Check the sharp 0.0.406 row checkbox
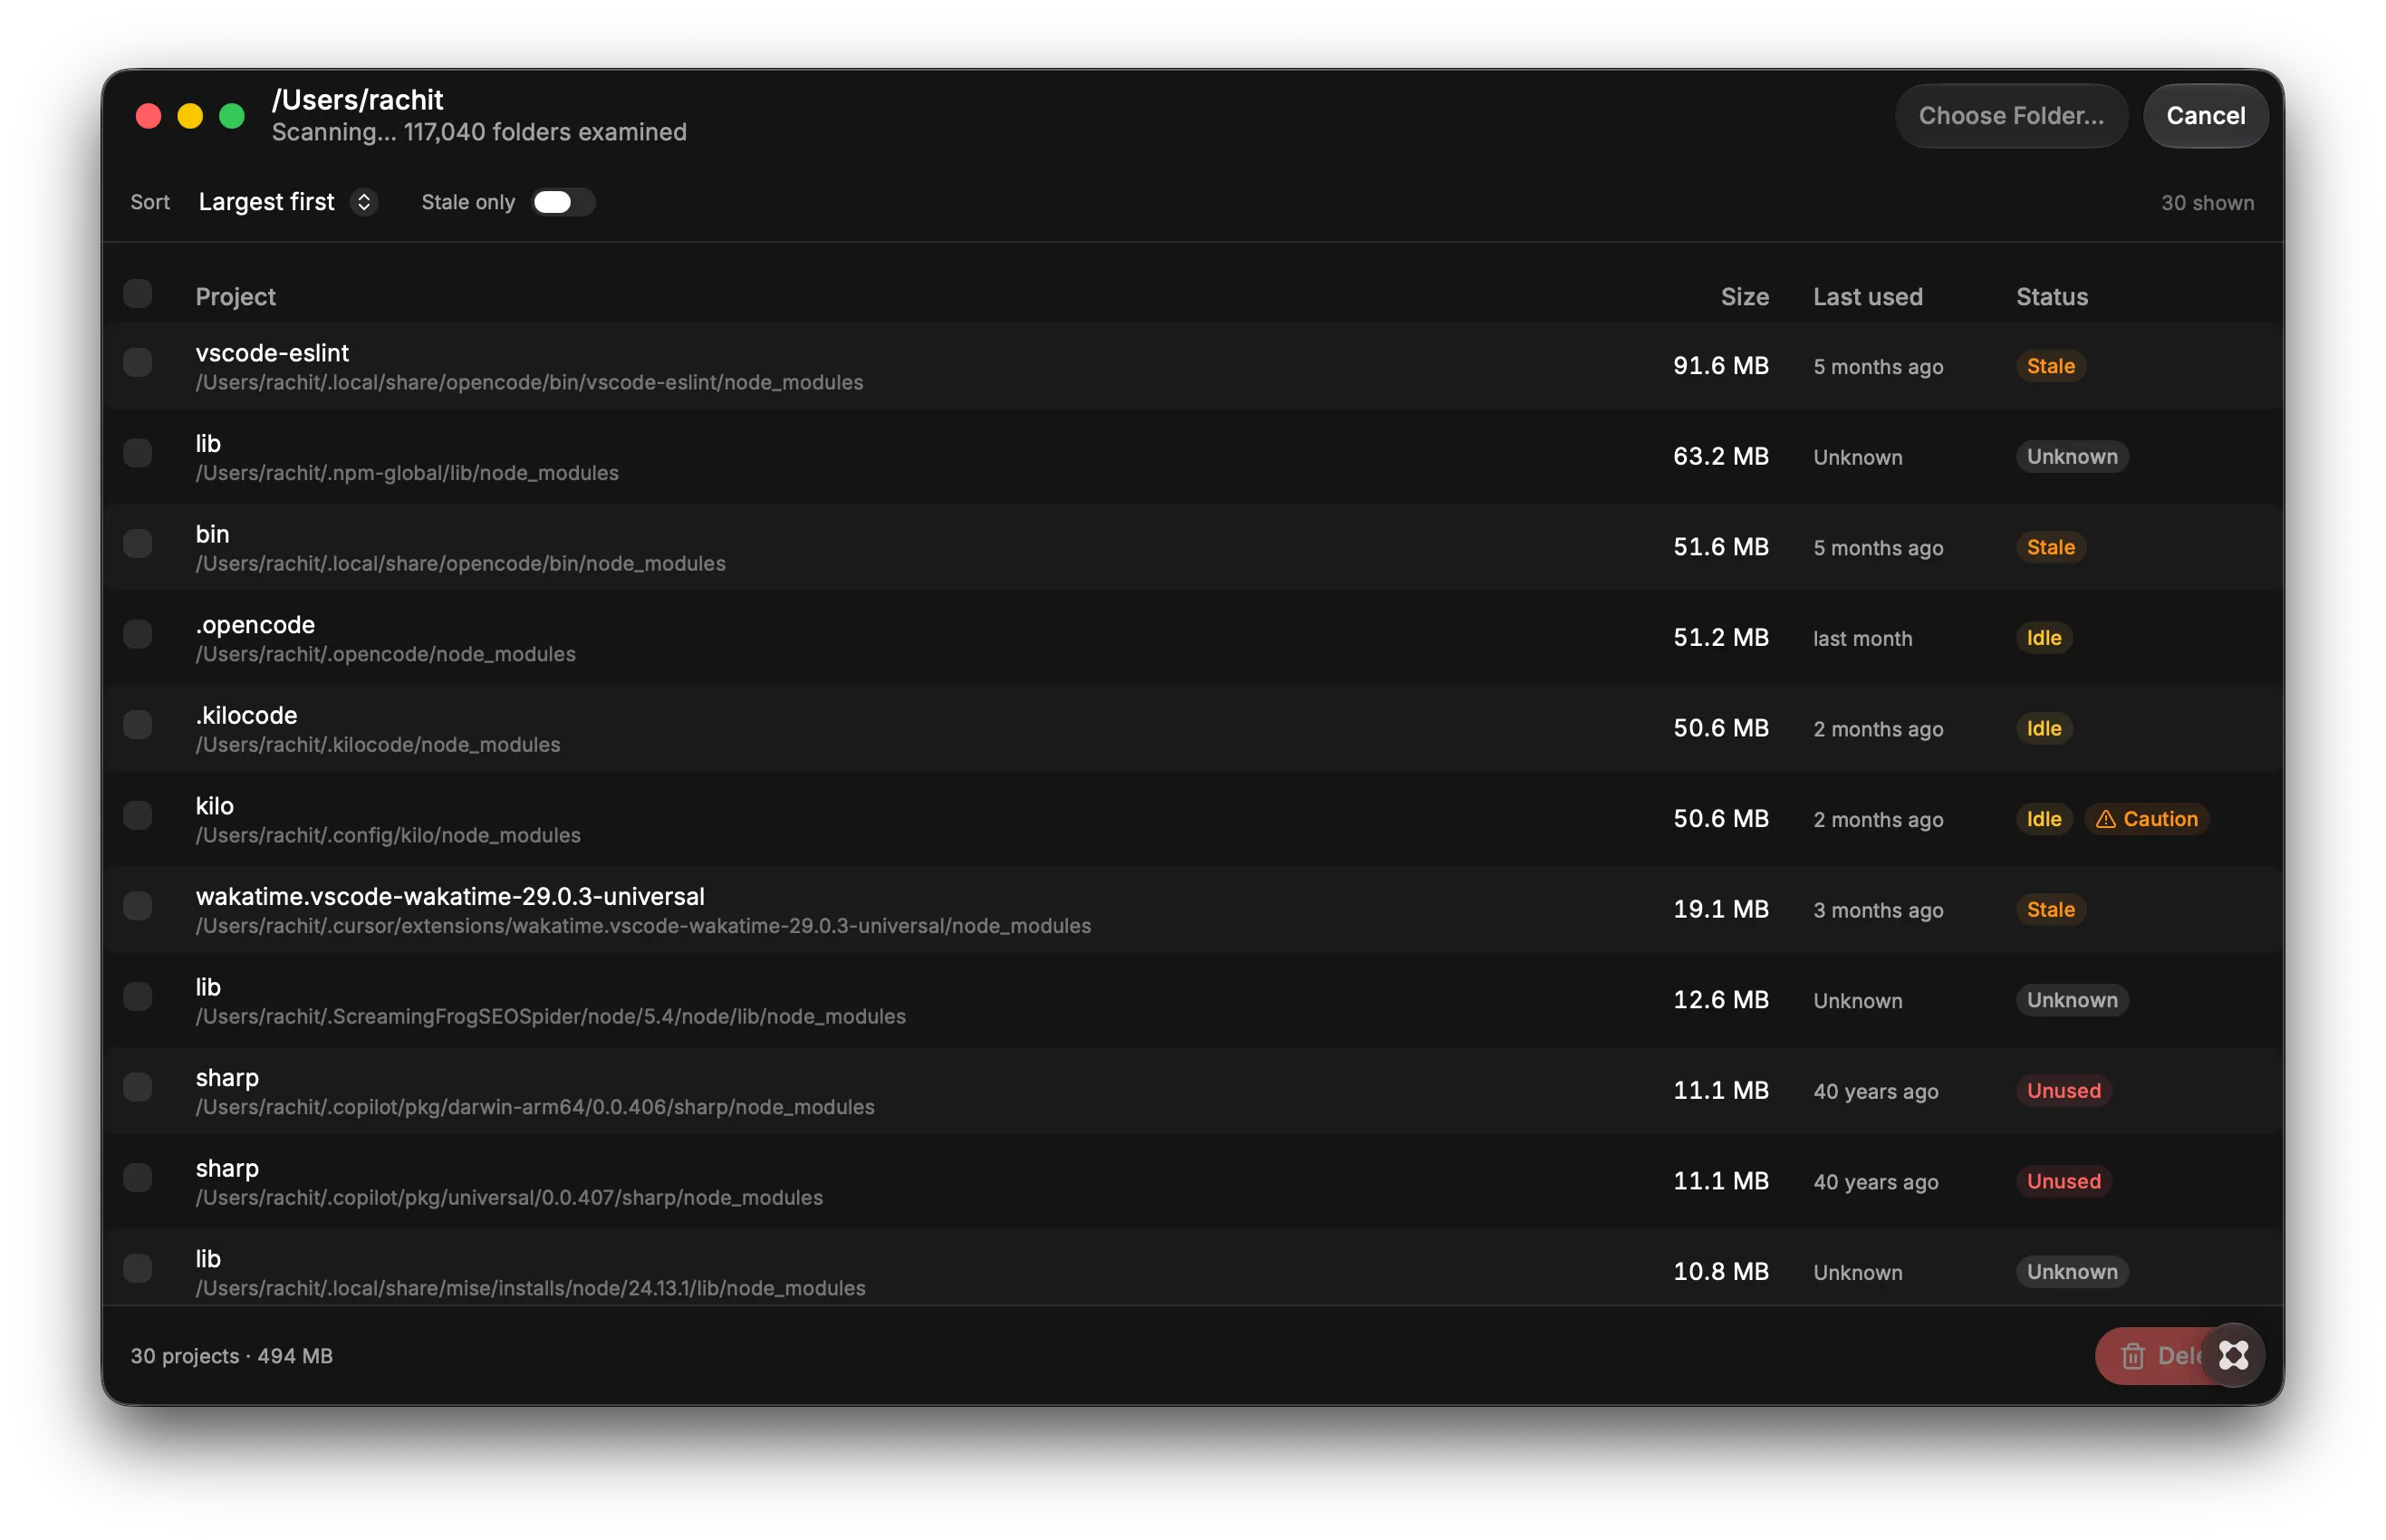 pyautogui.click(x=138, y=1087)
